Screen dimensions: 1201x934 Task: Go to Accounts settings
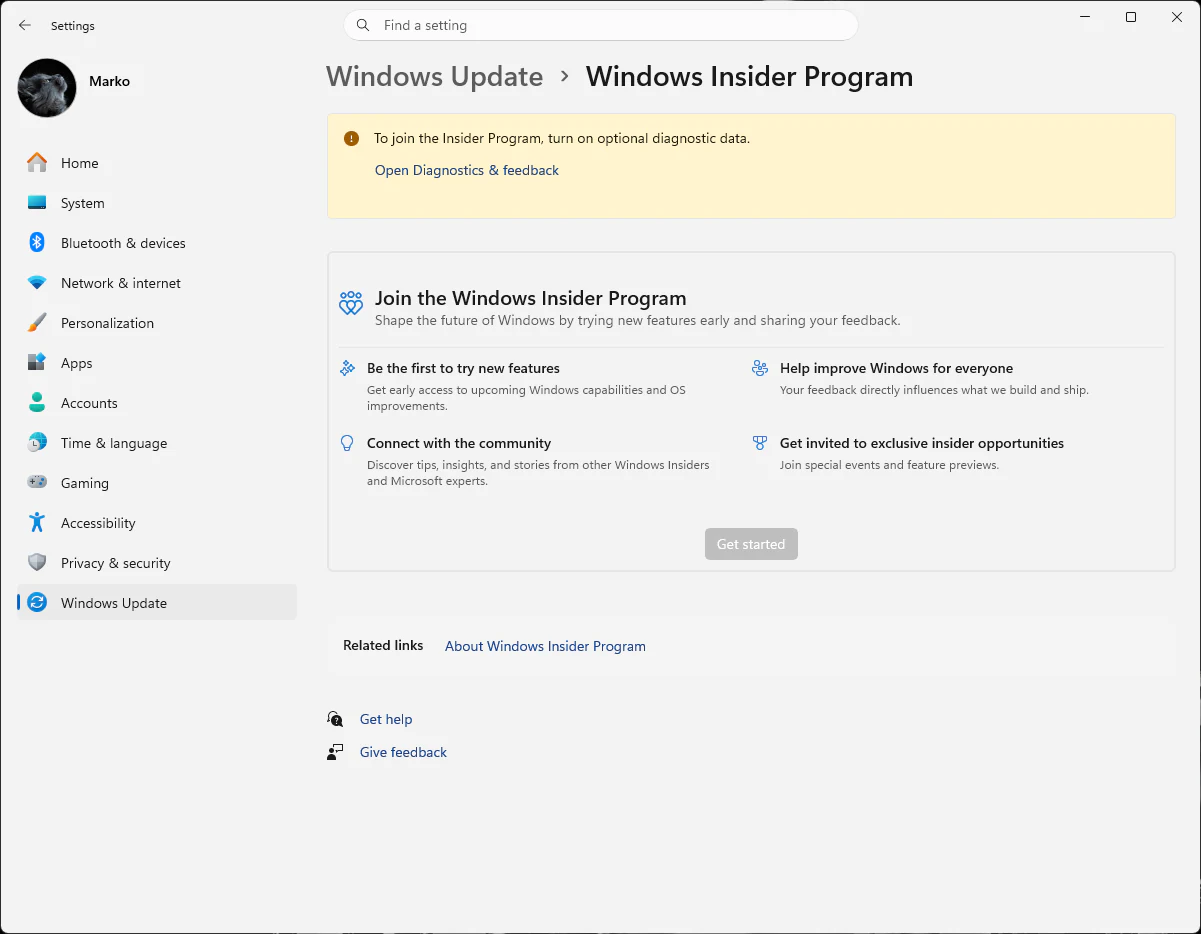tap(157, 402)
